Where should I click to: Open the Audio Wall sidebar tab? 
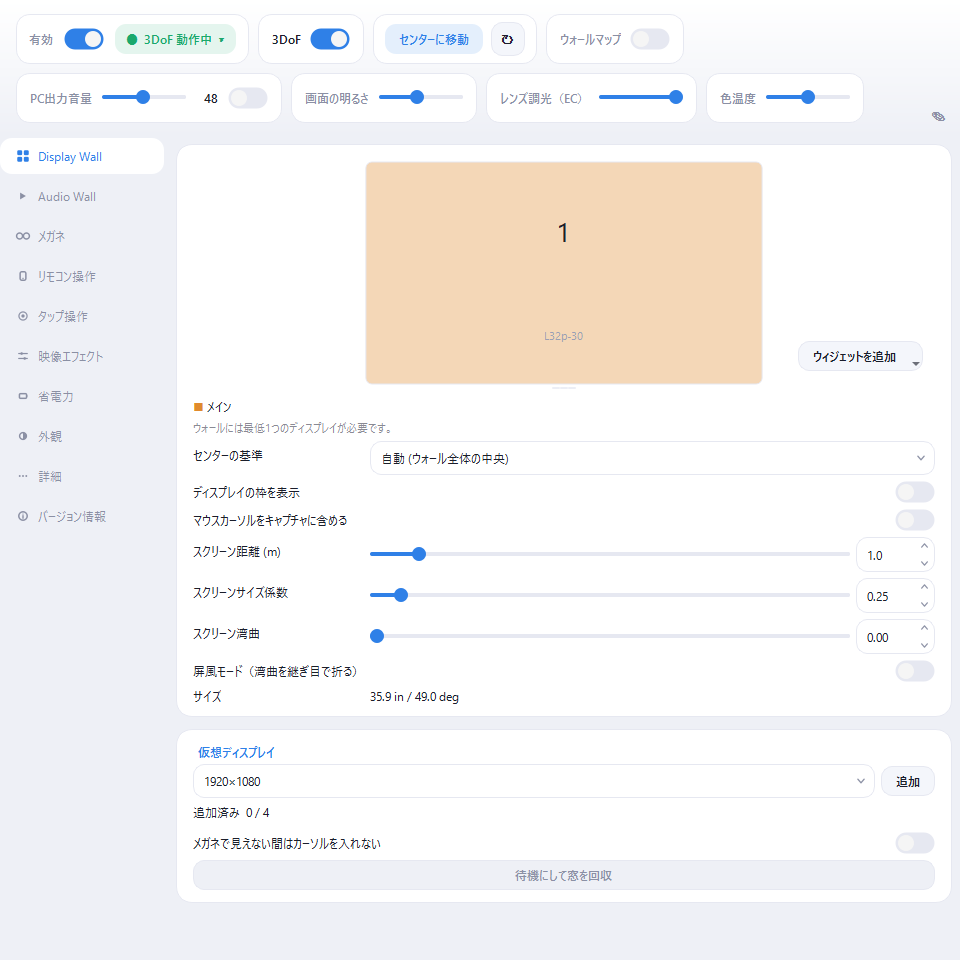(82, 196)
